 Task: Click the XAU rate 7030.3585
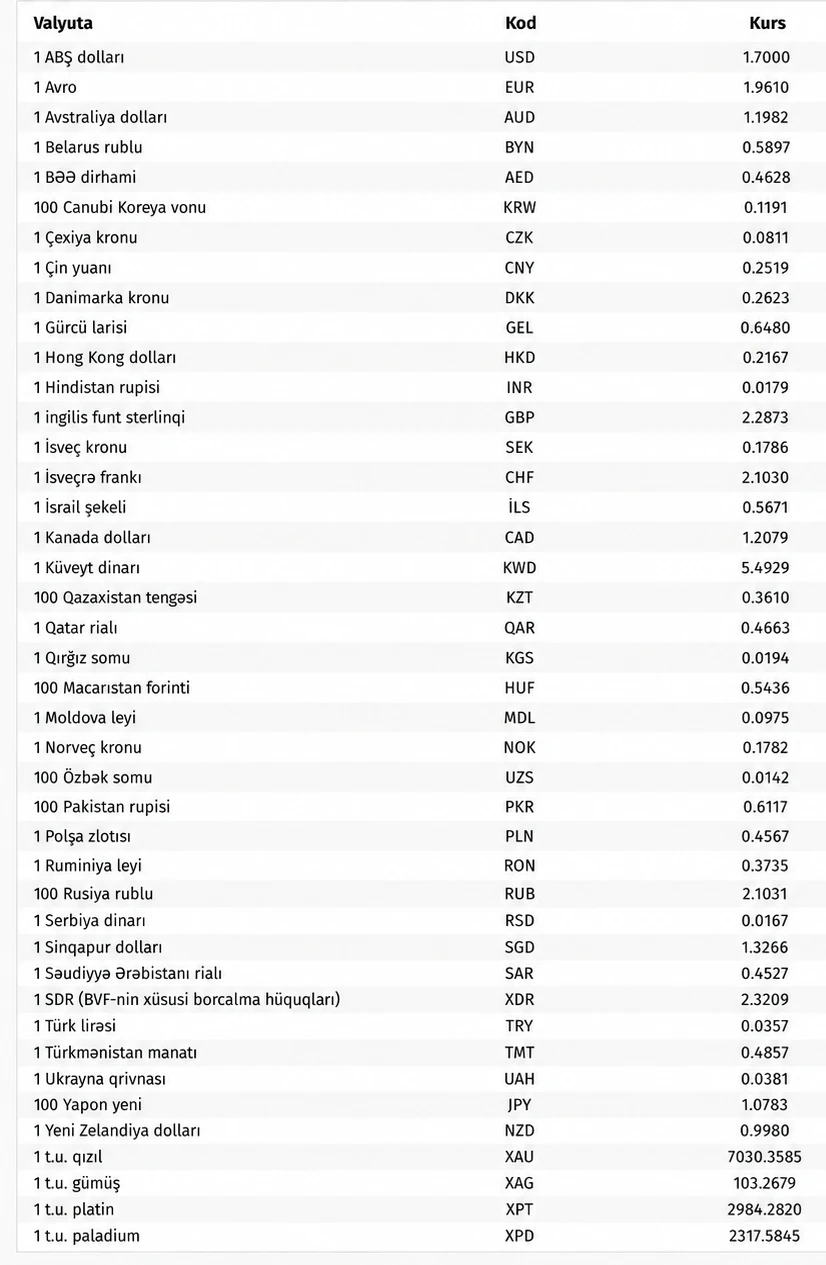click(x=765, y=1157)
